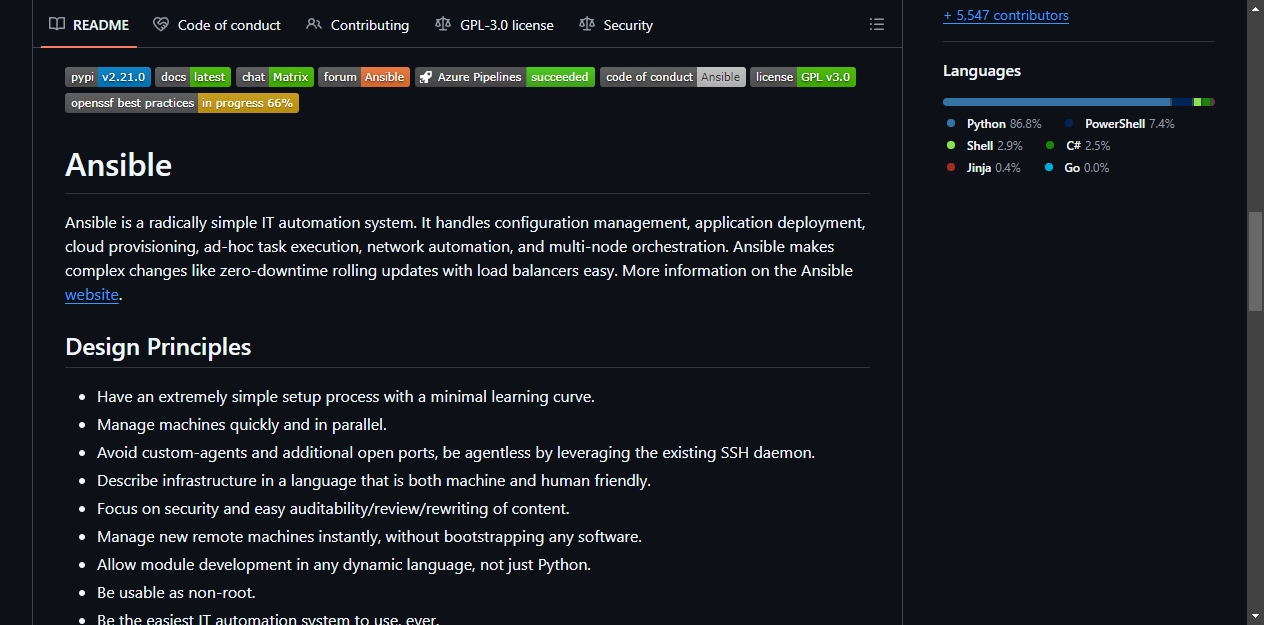Open the license GPL v3.0 badge
The height and width of the screenshot is (625, 1264).
click(803, 77)
